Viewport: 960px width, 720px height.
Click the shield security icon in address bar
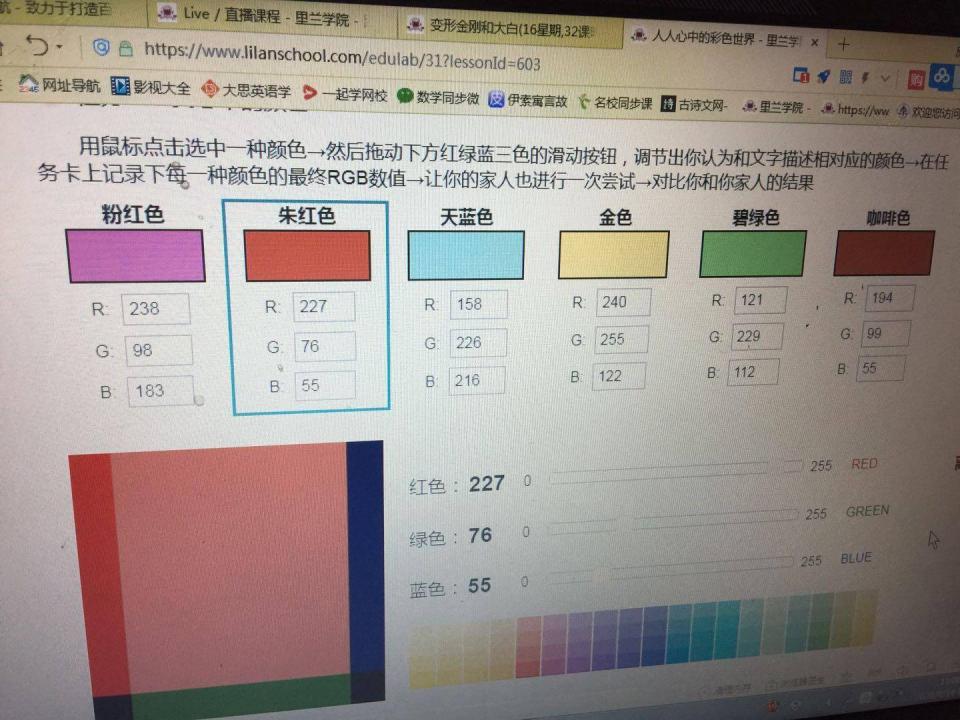101,47
